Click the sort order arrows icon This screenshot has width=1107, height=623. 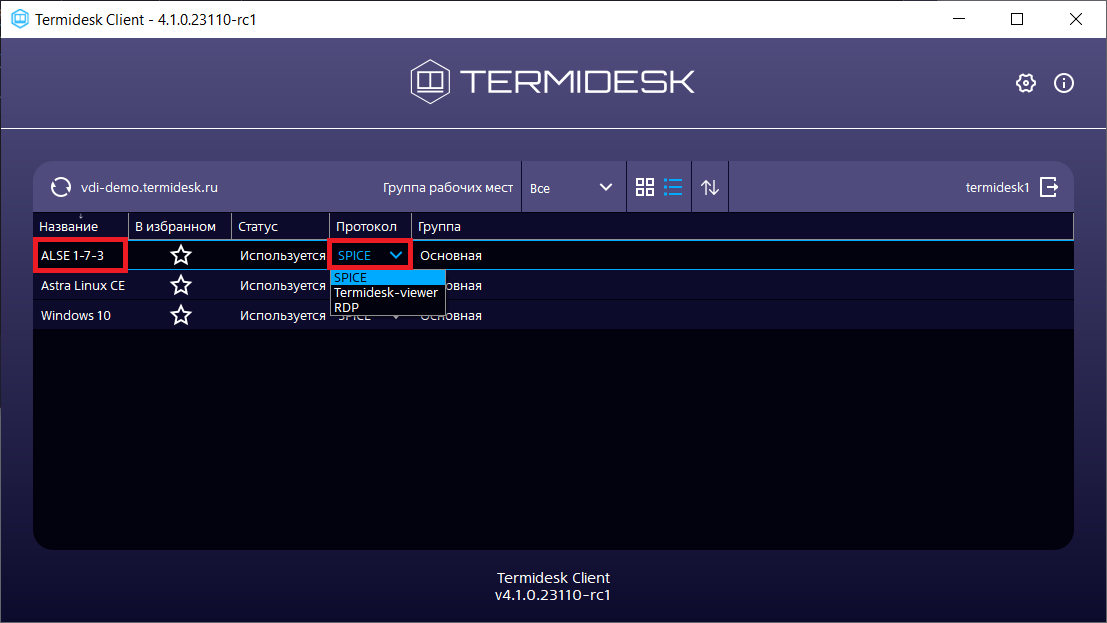tap(710, 187)
